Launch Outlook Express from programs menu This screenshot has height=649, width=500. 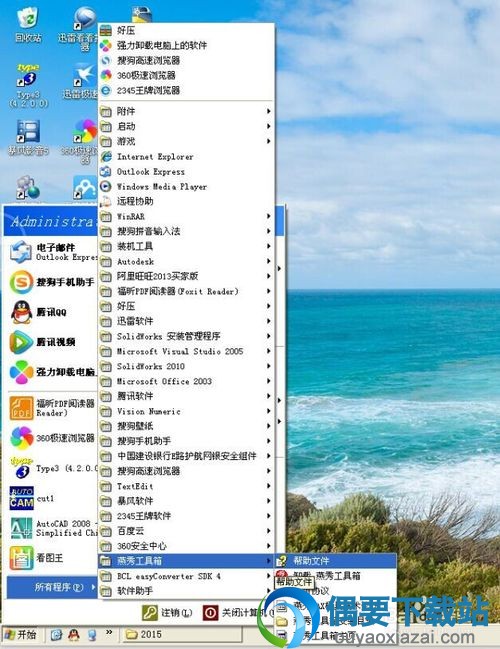(186, 171)
